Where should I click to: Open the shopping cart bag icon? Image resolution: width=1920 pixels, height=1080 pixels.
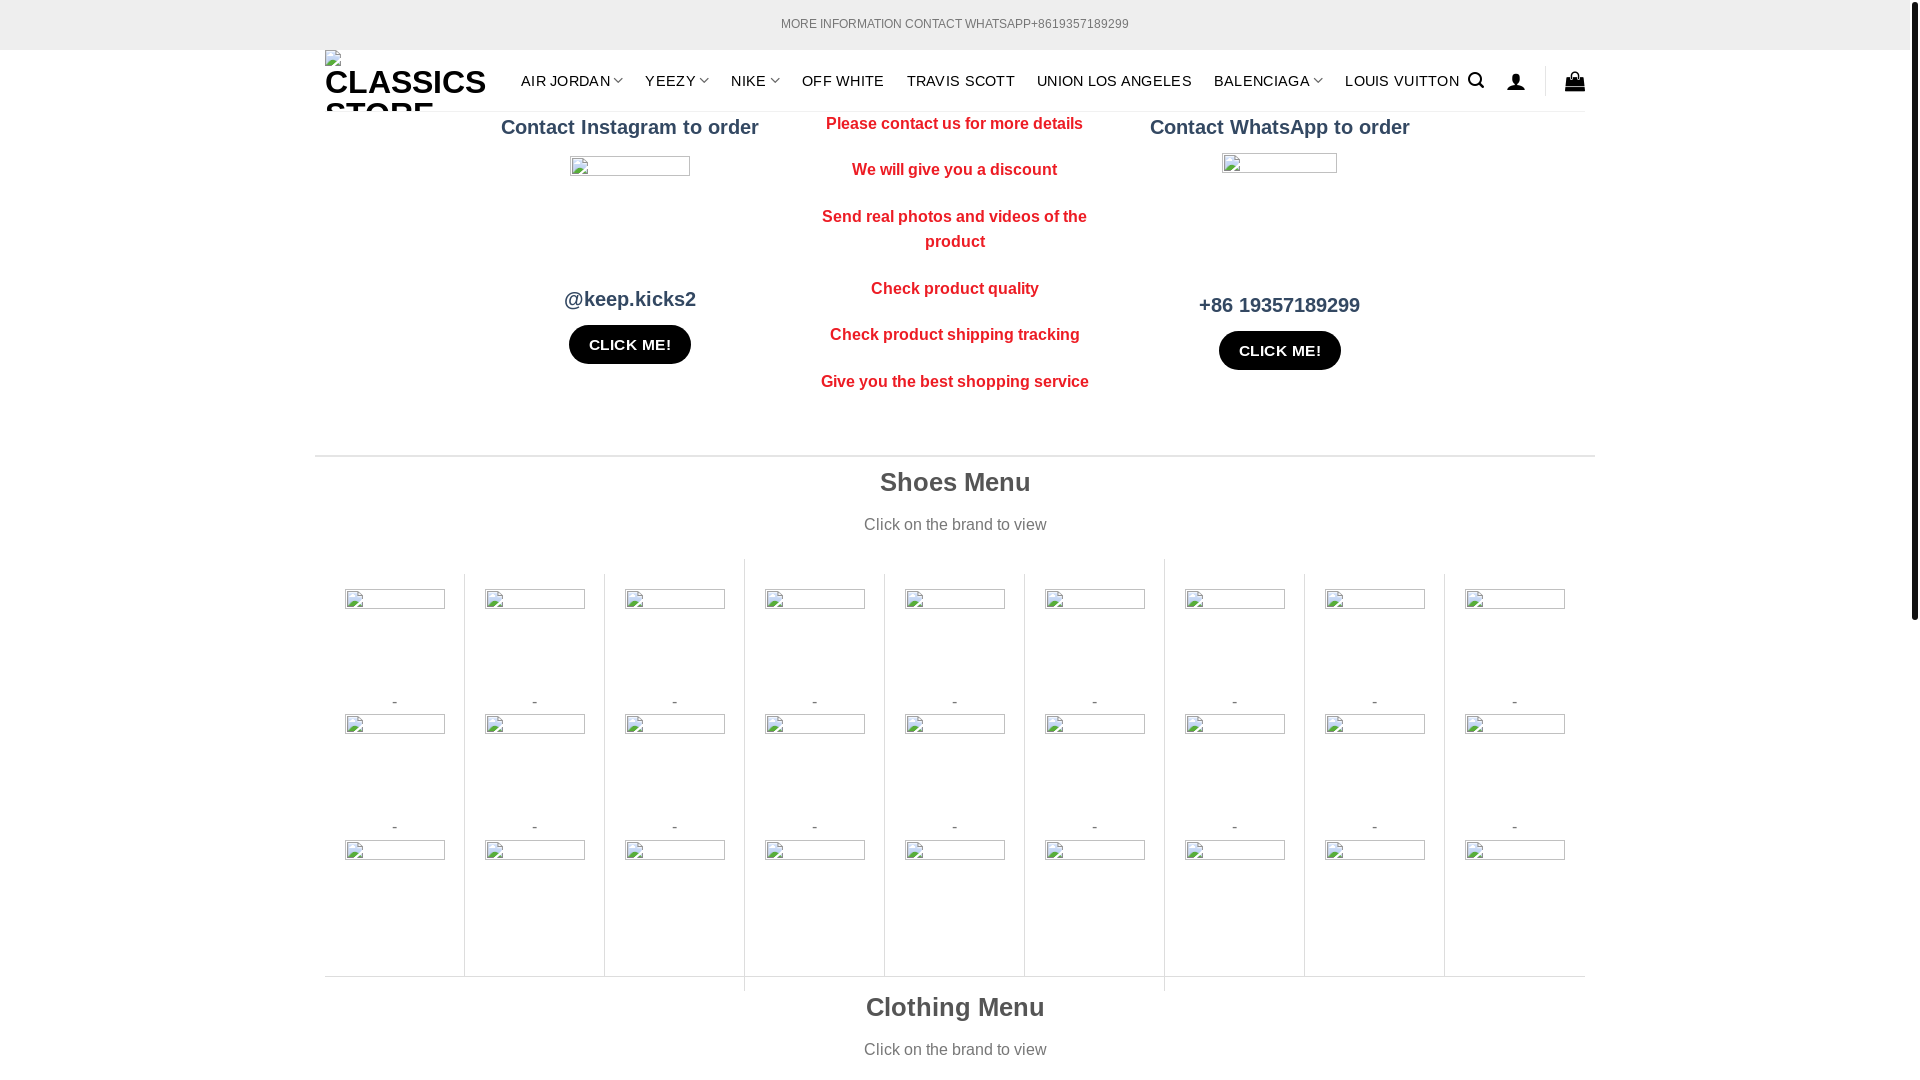click(x=1575, y=81)
